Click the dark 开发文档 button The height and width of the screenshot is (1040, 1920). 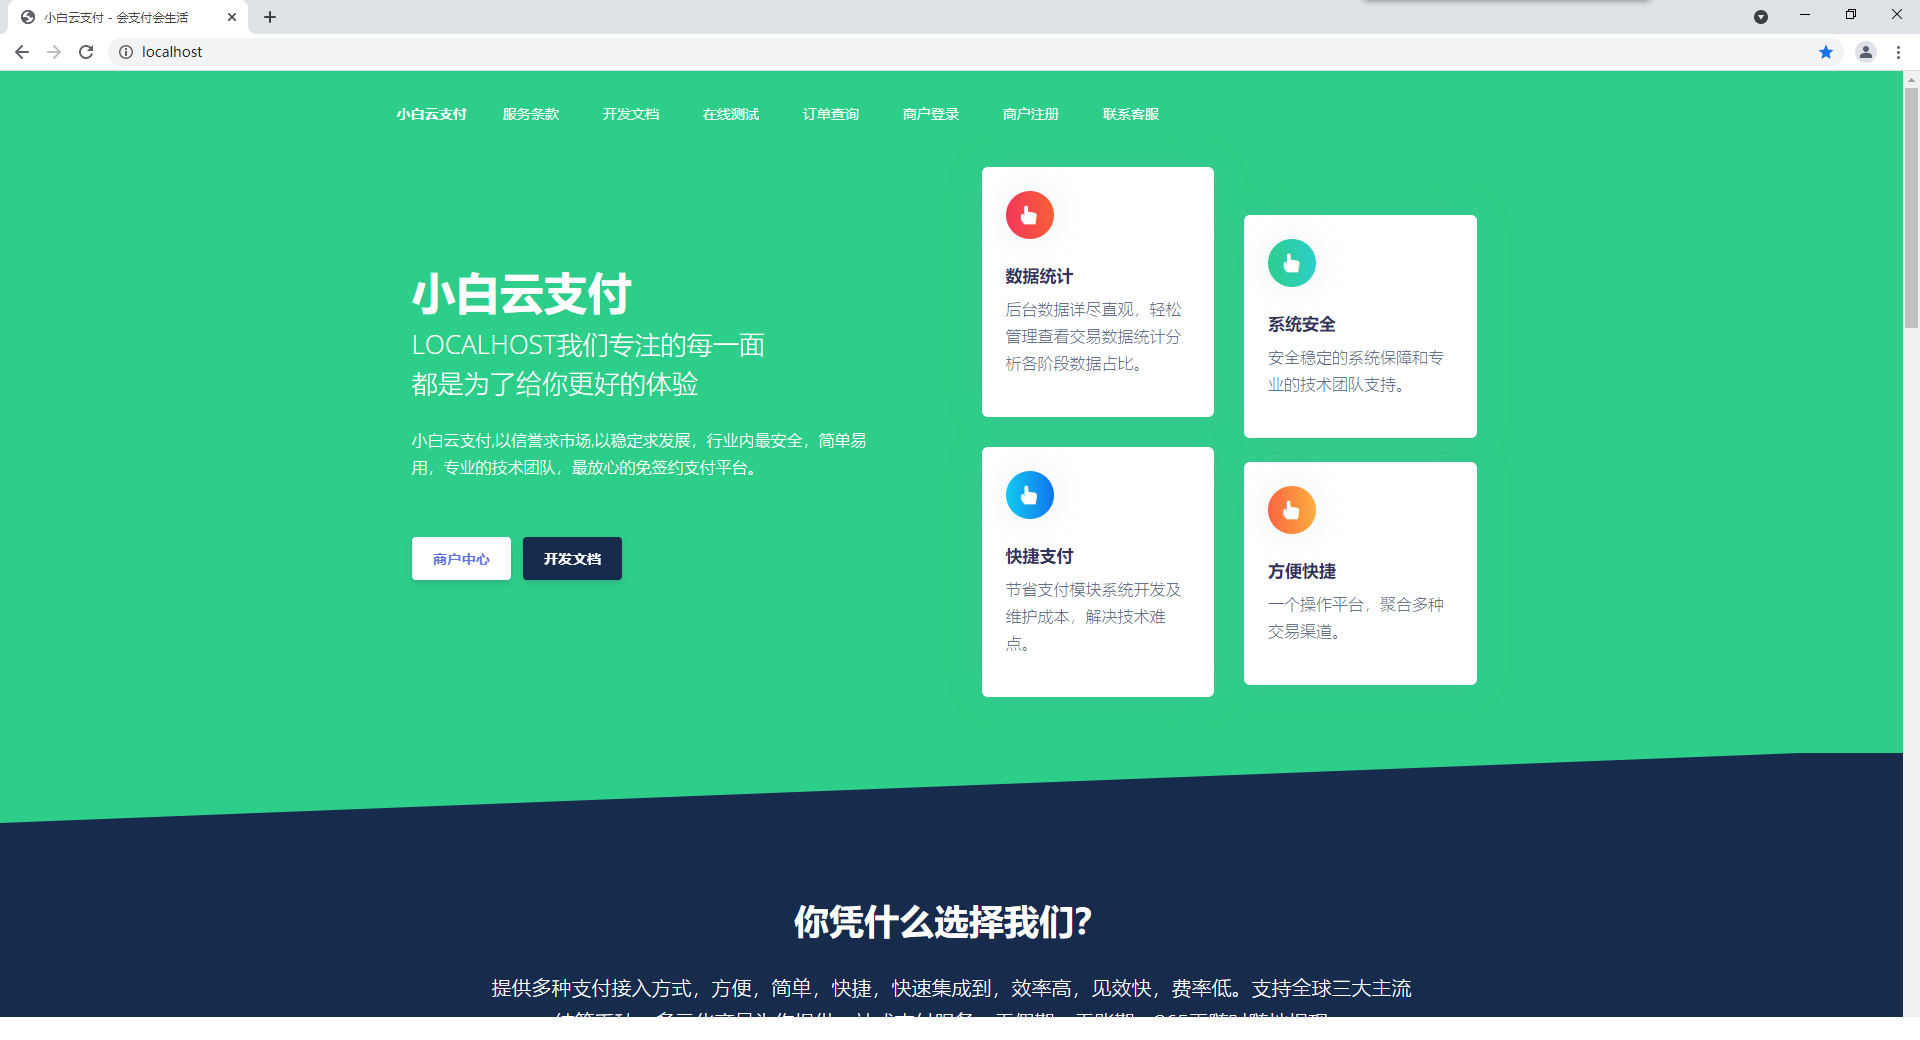tap(572, 559)
